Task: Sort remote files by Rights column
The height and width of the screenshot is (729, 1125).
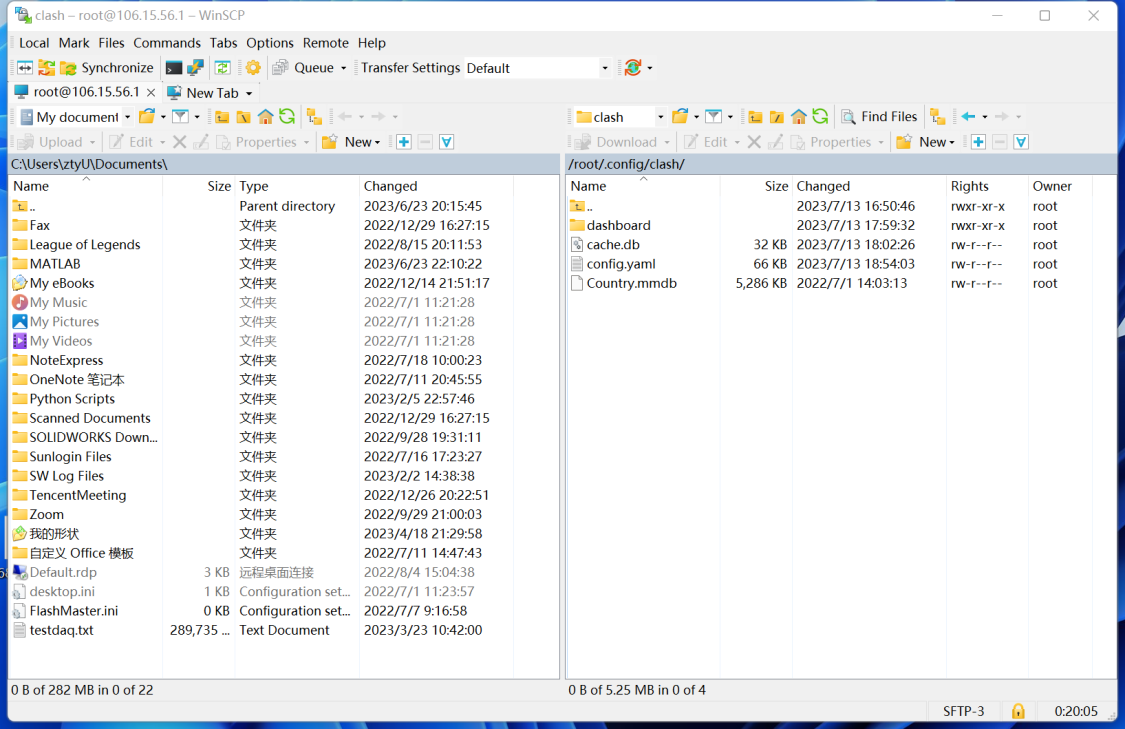Action: pos(987,186)
